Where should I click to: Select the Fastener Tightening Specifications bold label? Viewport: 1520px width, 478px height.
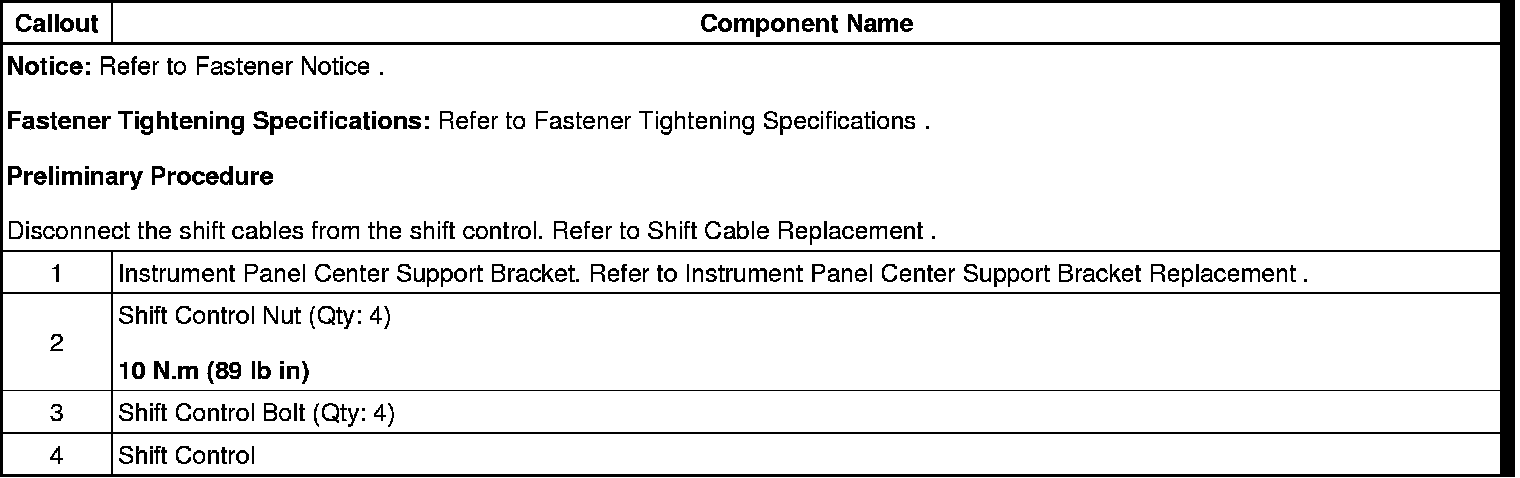[x=219, y=122]
